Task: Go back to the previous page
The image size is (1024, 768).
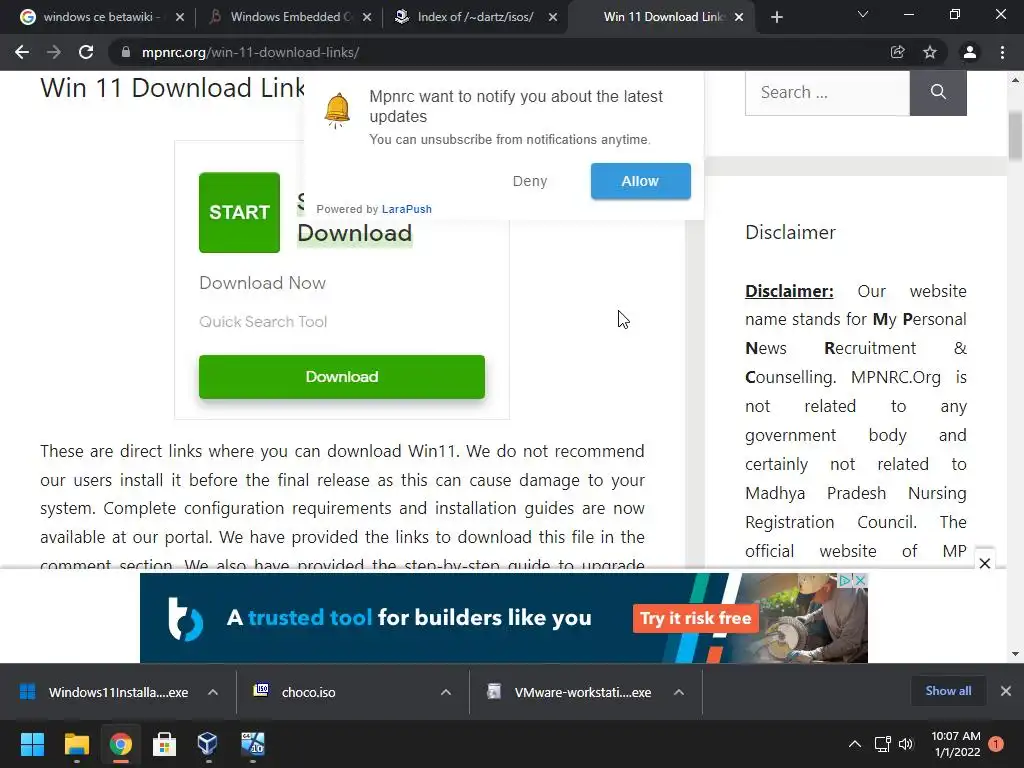Action: 22,52
